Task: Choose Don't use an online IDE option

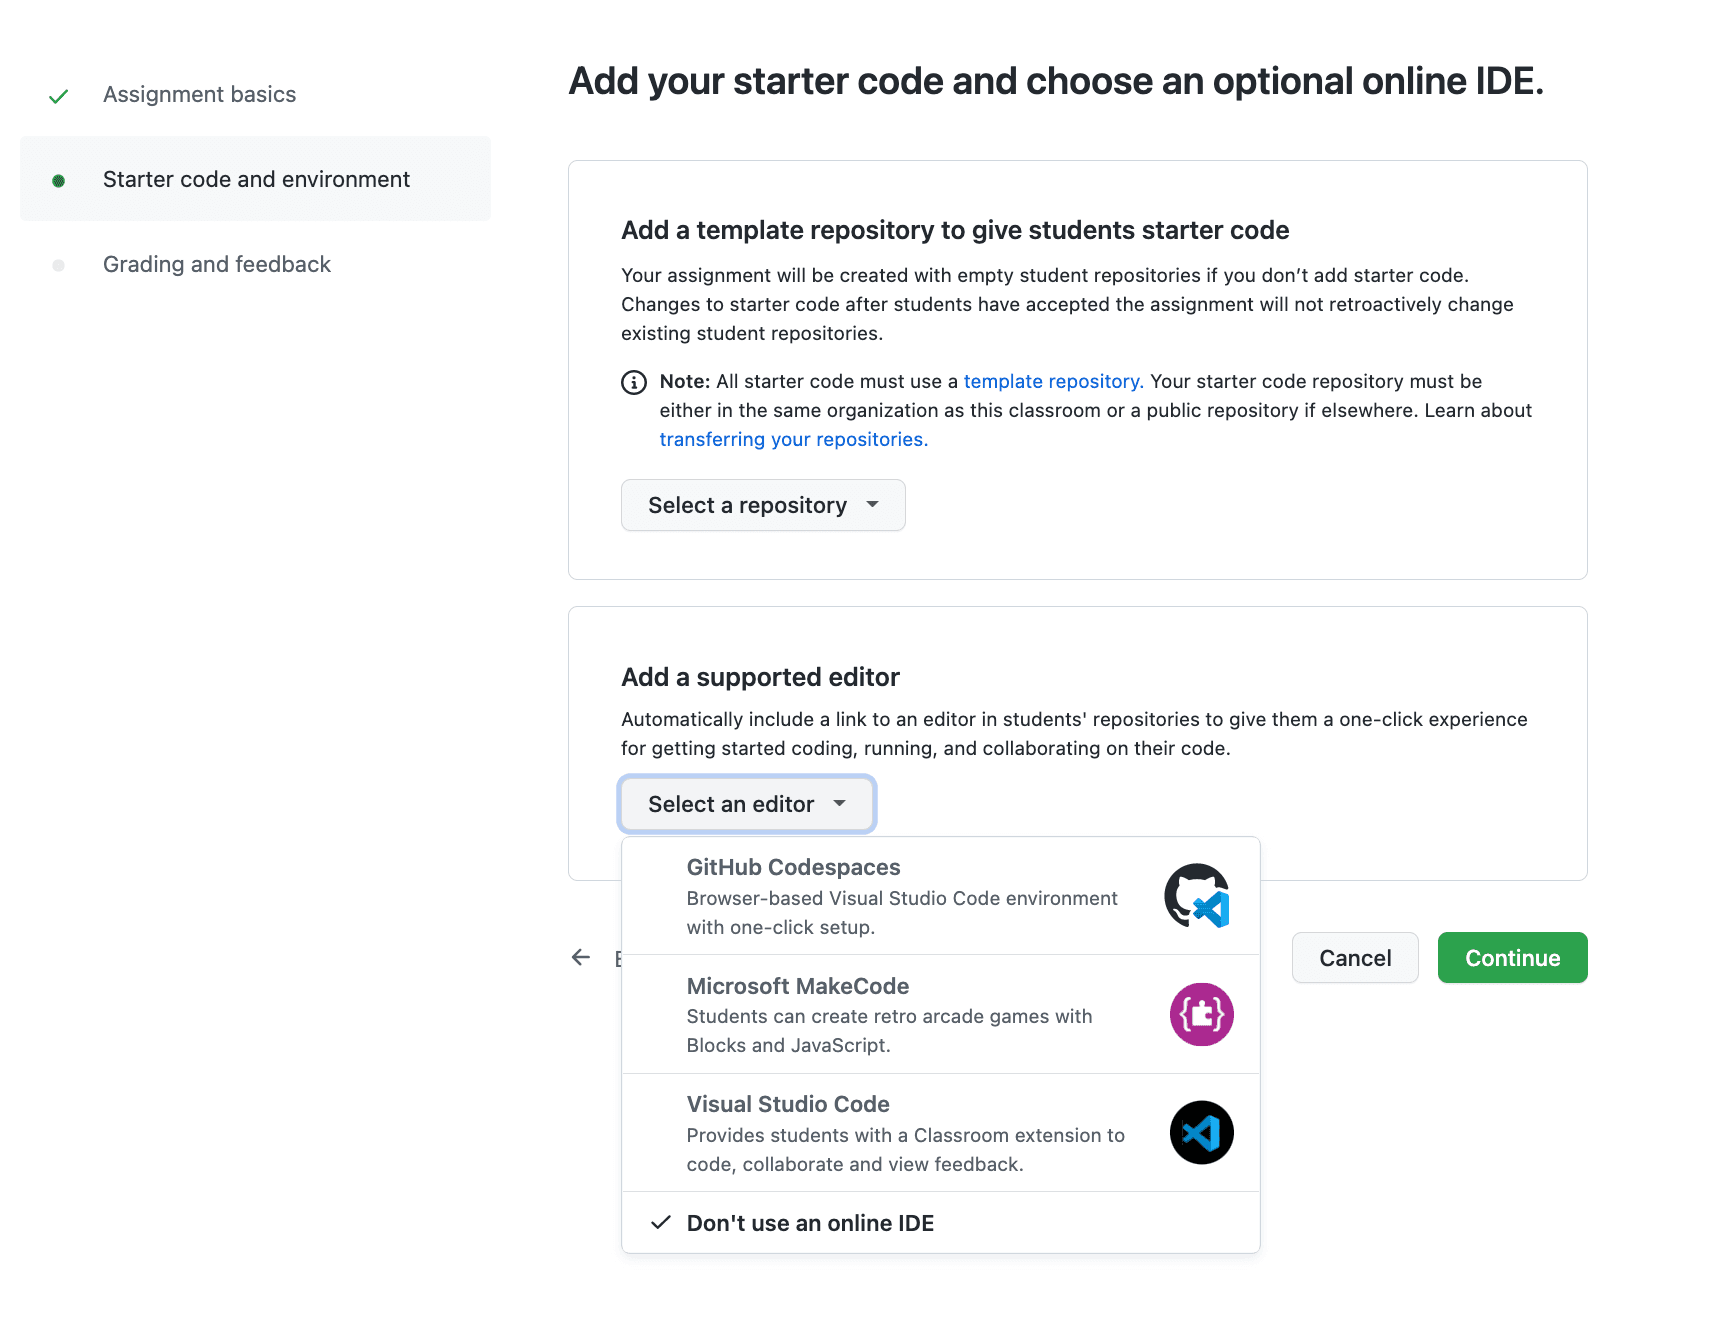Action: click(810, 1223)
